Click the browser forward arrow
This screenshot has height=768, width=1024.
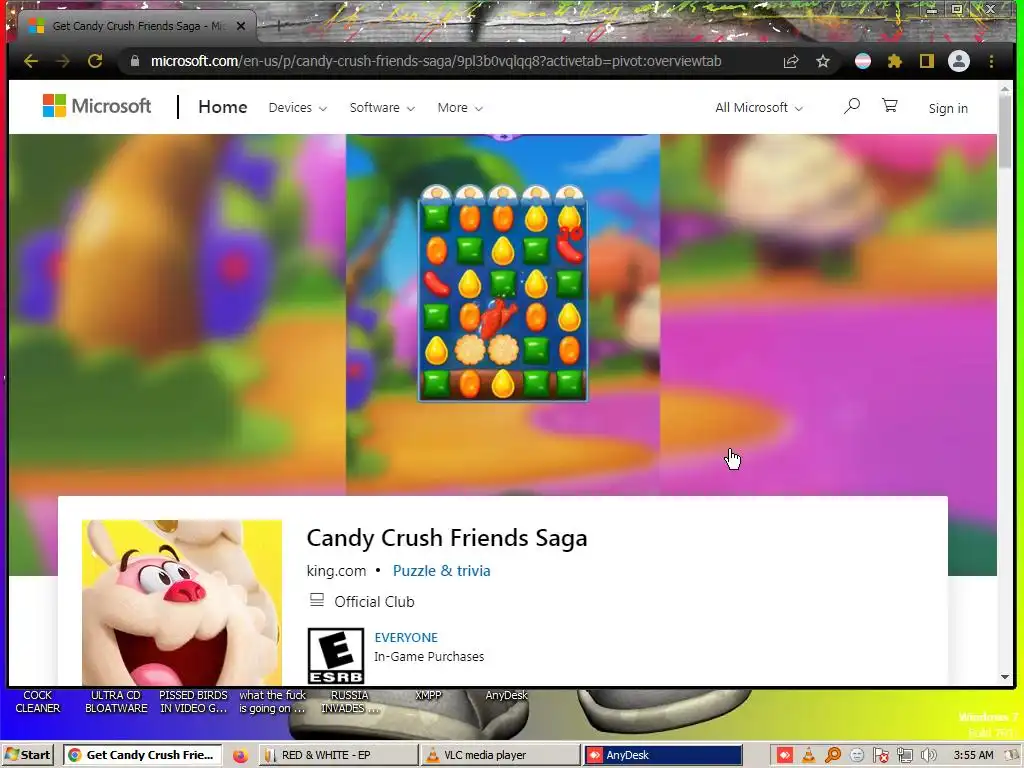tap(63, 61)
